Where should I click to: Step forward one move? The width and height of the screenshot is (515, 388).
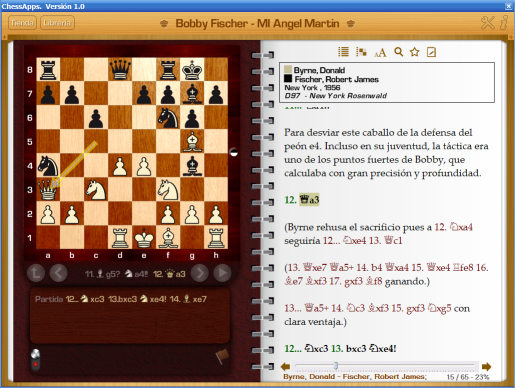click(x=200, y=273)
